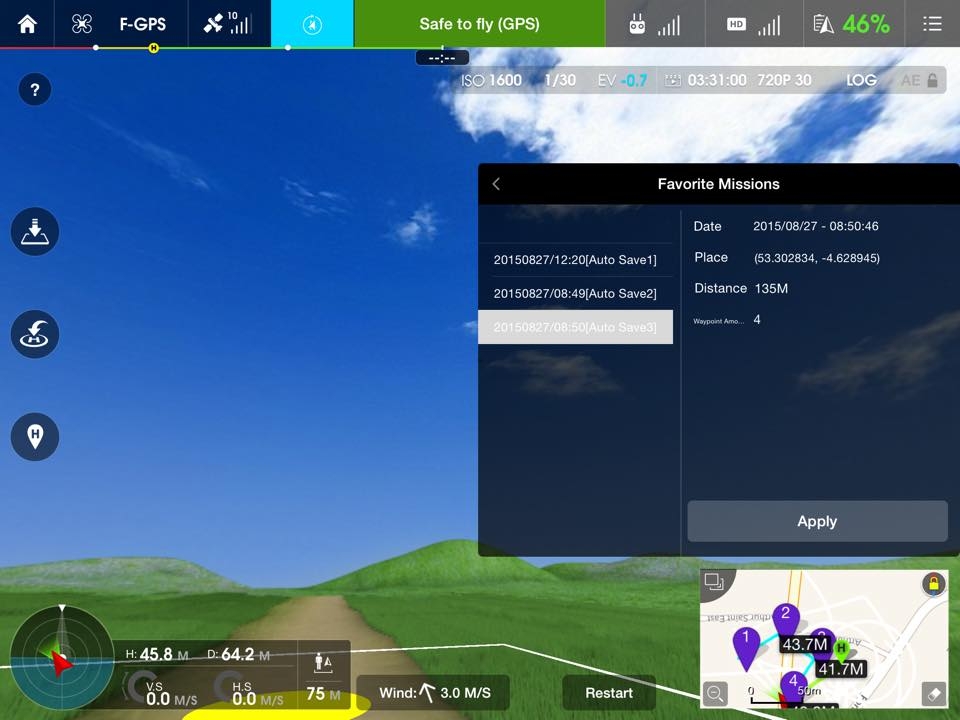Select mission 20150827/12:20 Auto Save1
This screenshot has height=720, width=960.
point(575,260)
